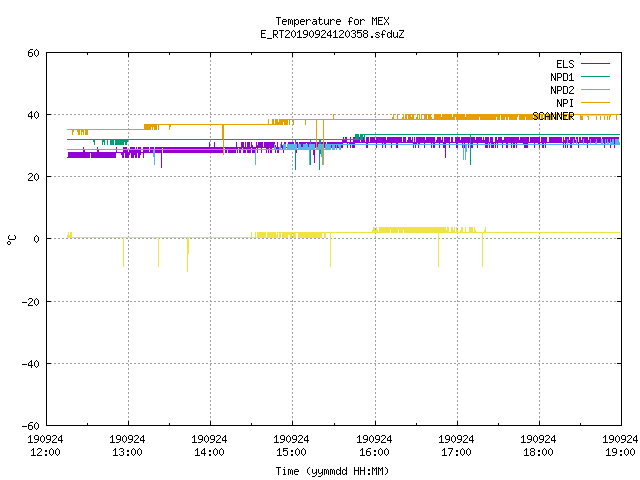The image size is (640, 480).
Task: Click the orange NPI legend line sample
Action: pyautogui.click(x=595, y=103)
